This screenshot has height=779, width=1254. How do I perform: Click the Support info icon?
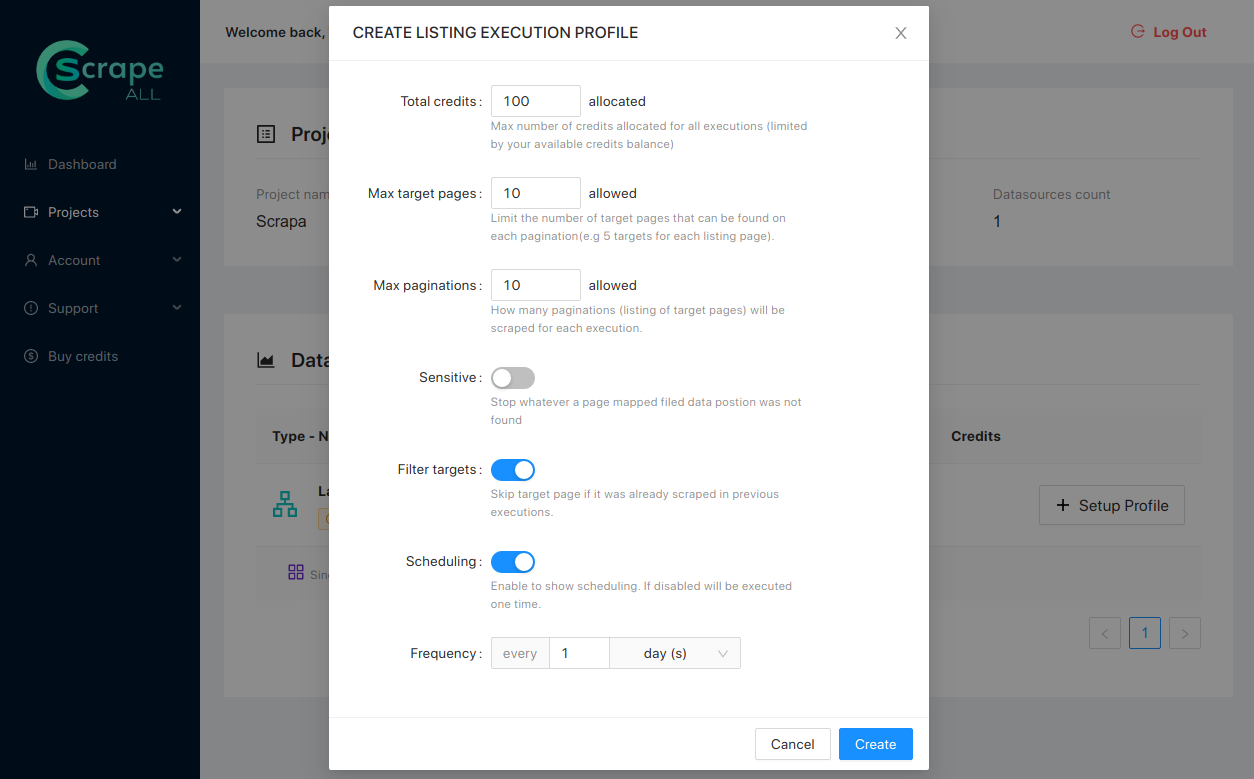[x=31, y=308]
